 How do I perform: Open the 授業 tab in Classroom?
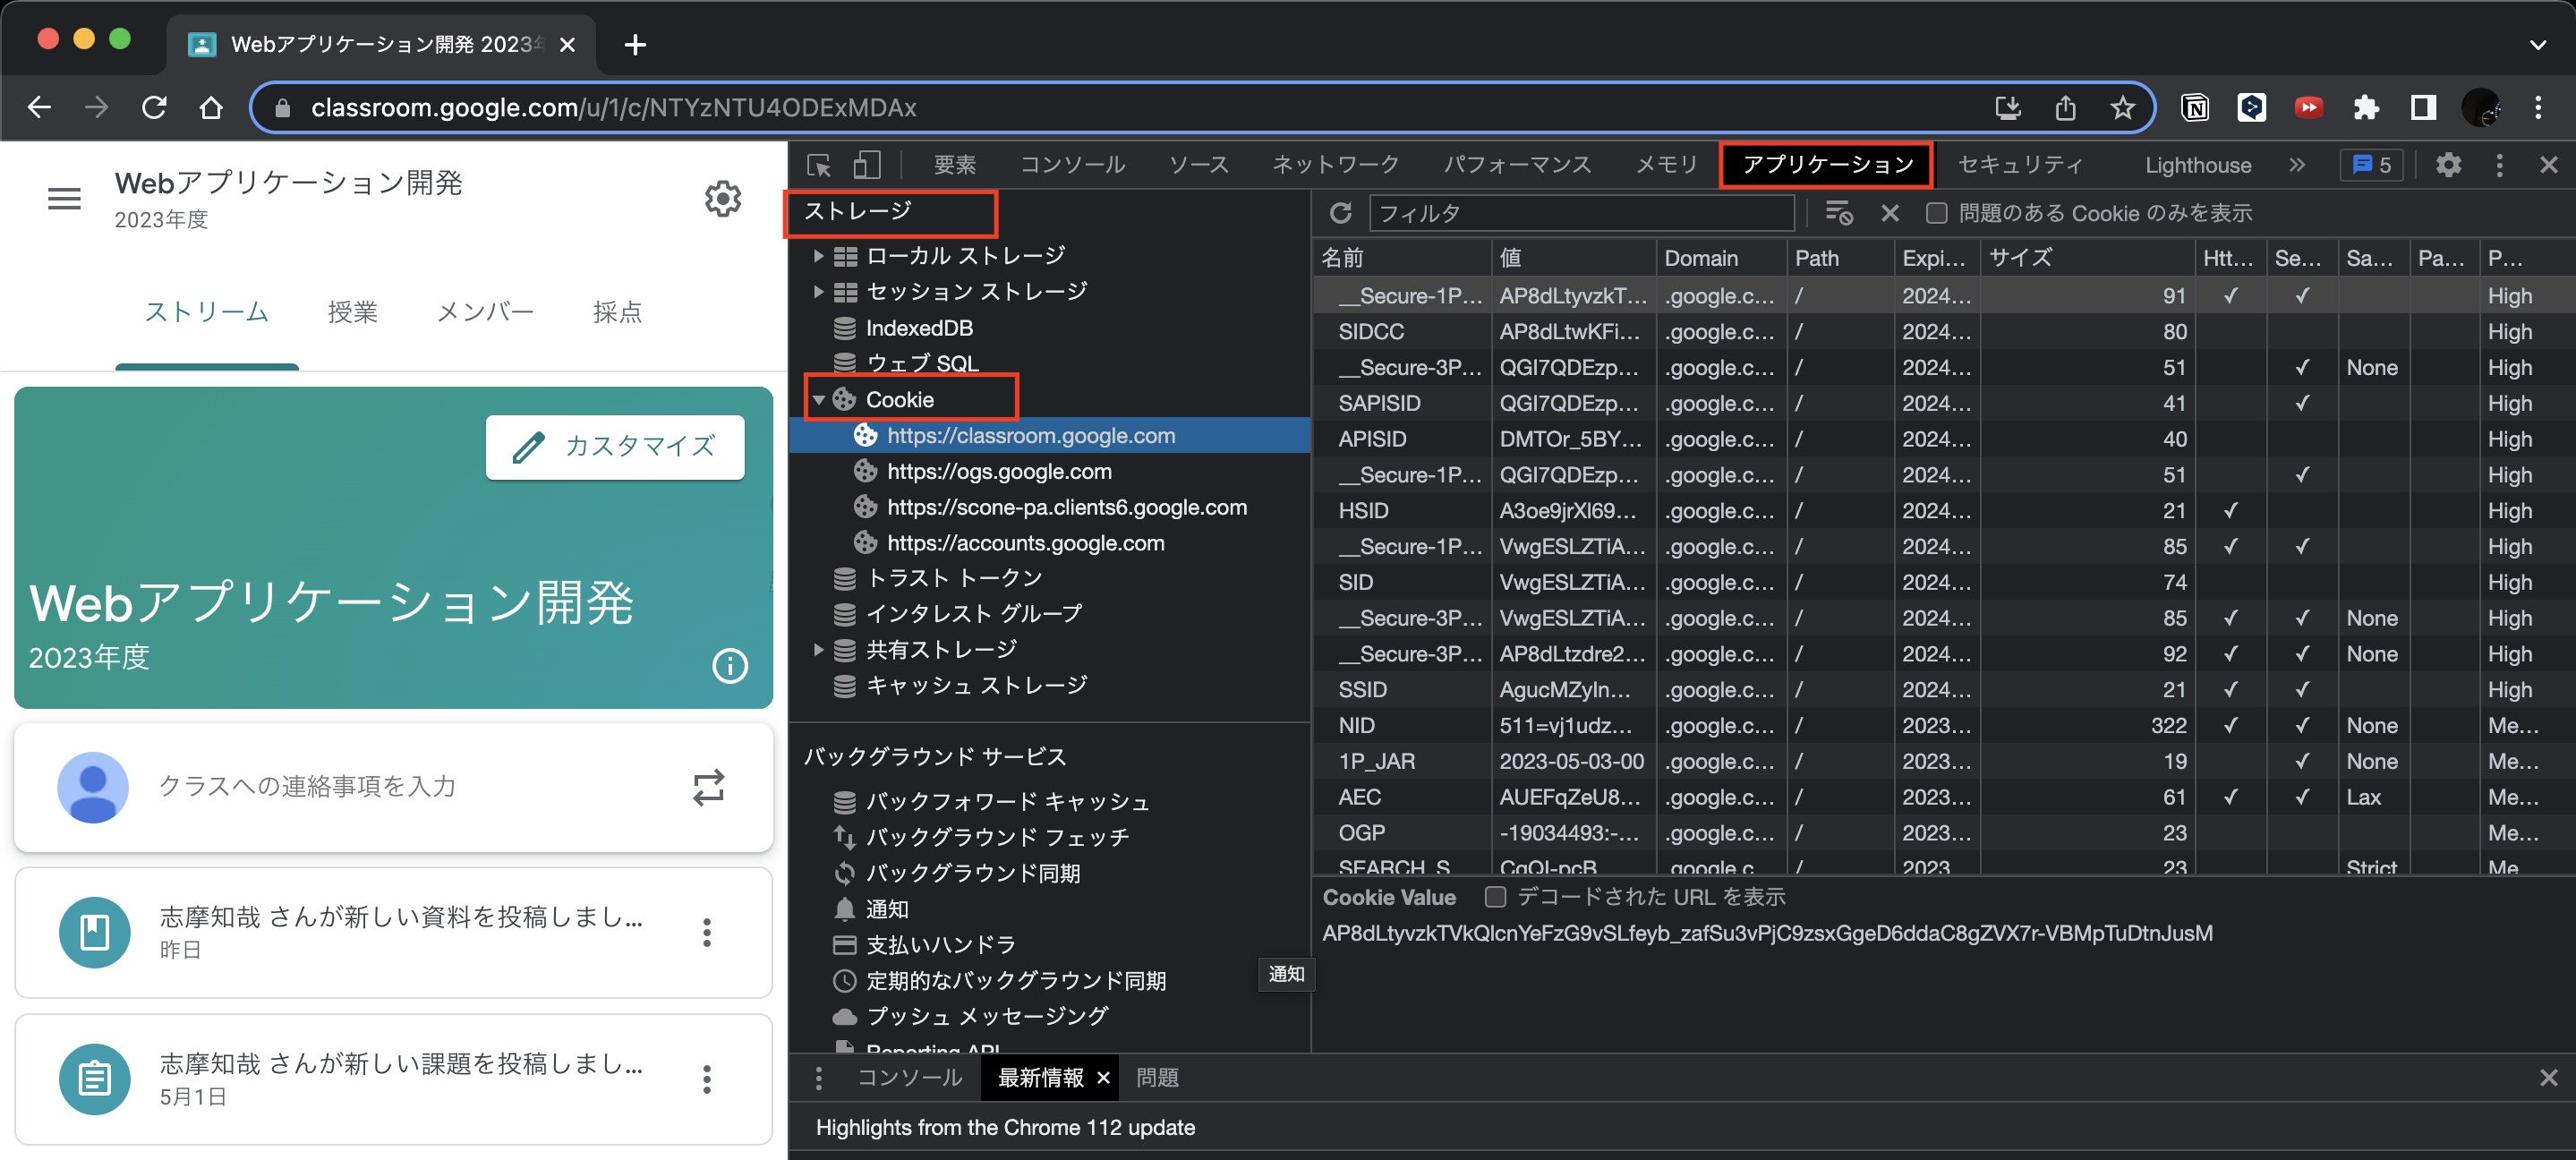(352, 312)
